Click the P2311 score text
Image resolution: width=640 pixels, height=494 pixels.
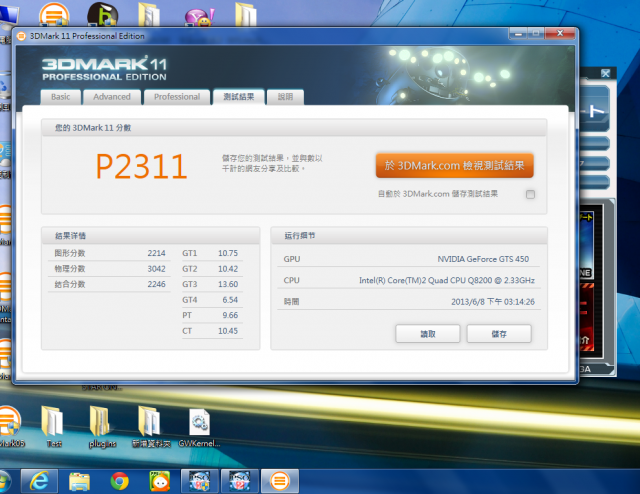[142, 167]
